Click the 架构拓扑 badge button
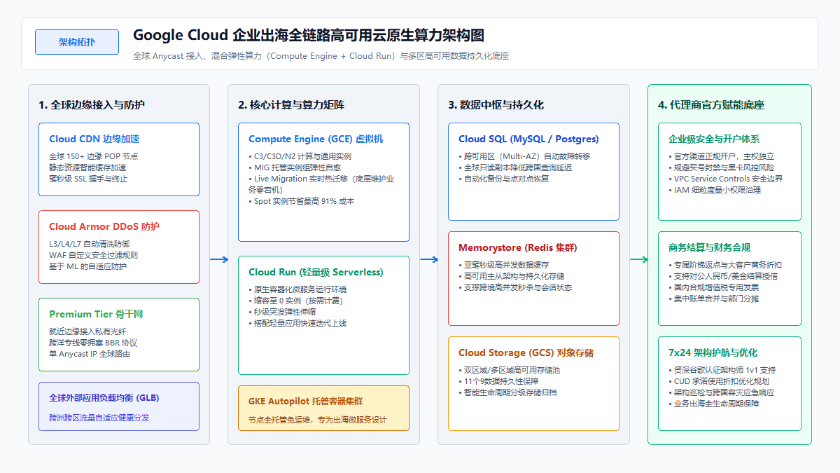 [77, 42]
